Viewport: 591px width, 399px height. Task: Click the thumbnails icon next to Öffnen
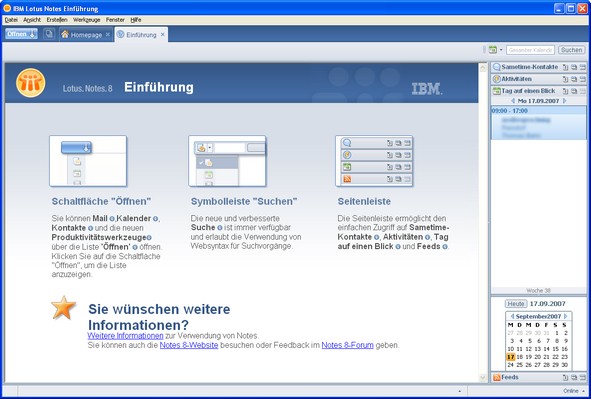[49, 34]
